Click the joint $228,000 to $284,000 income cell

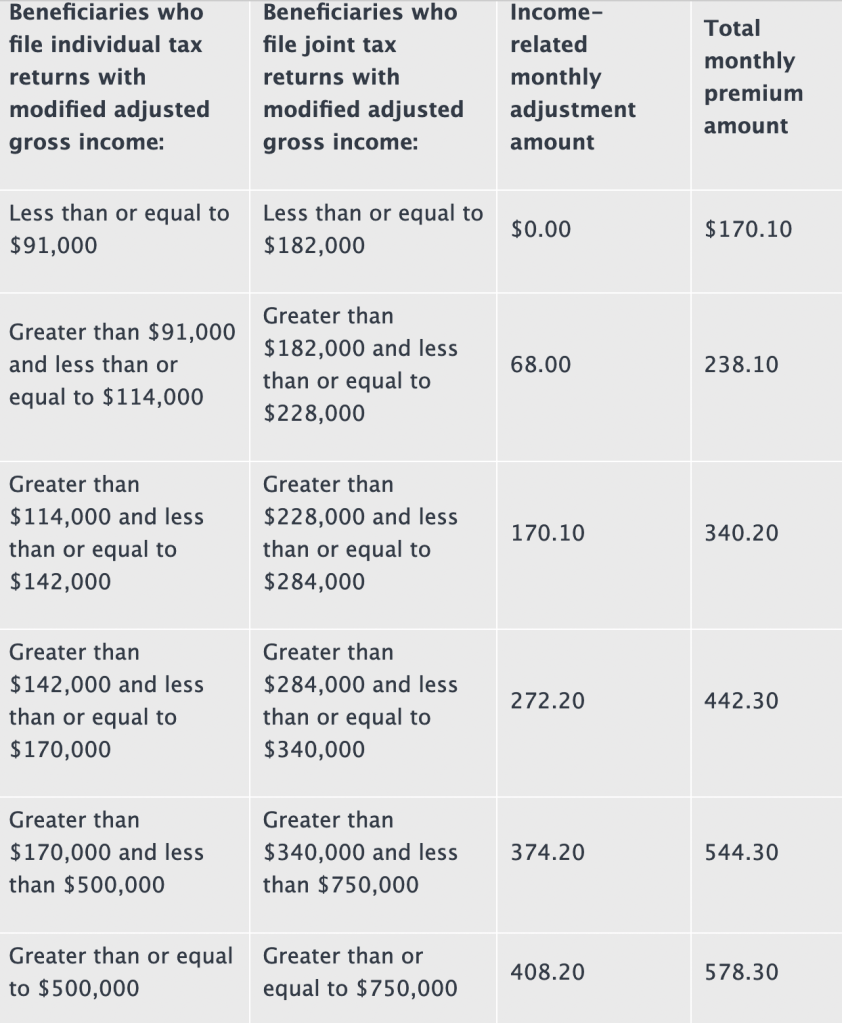(x=360, y=533)
